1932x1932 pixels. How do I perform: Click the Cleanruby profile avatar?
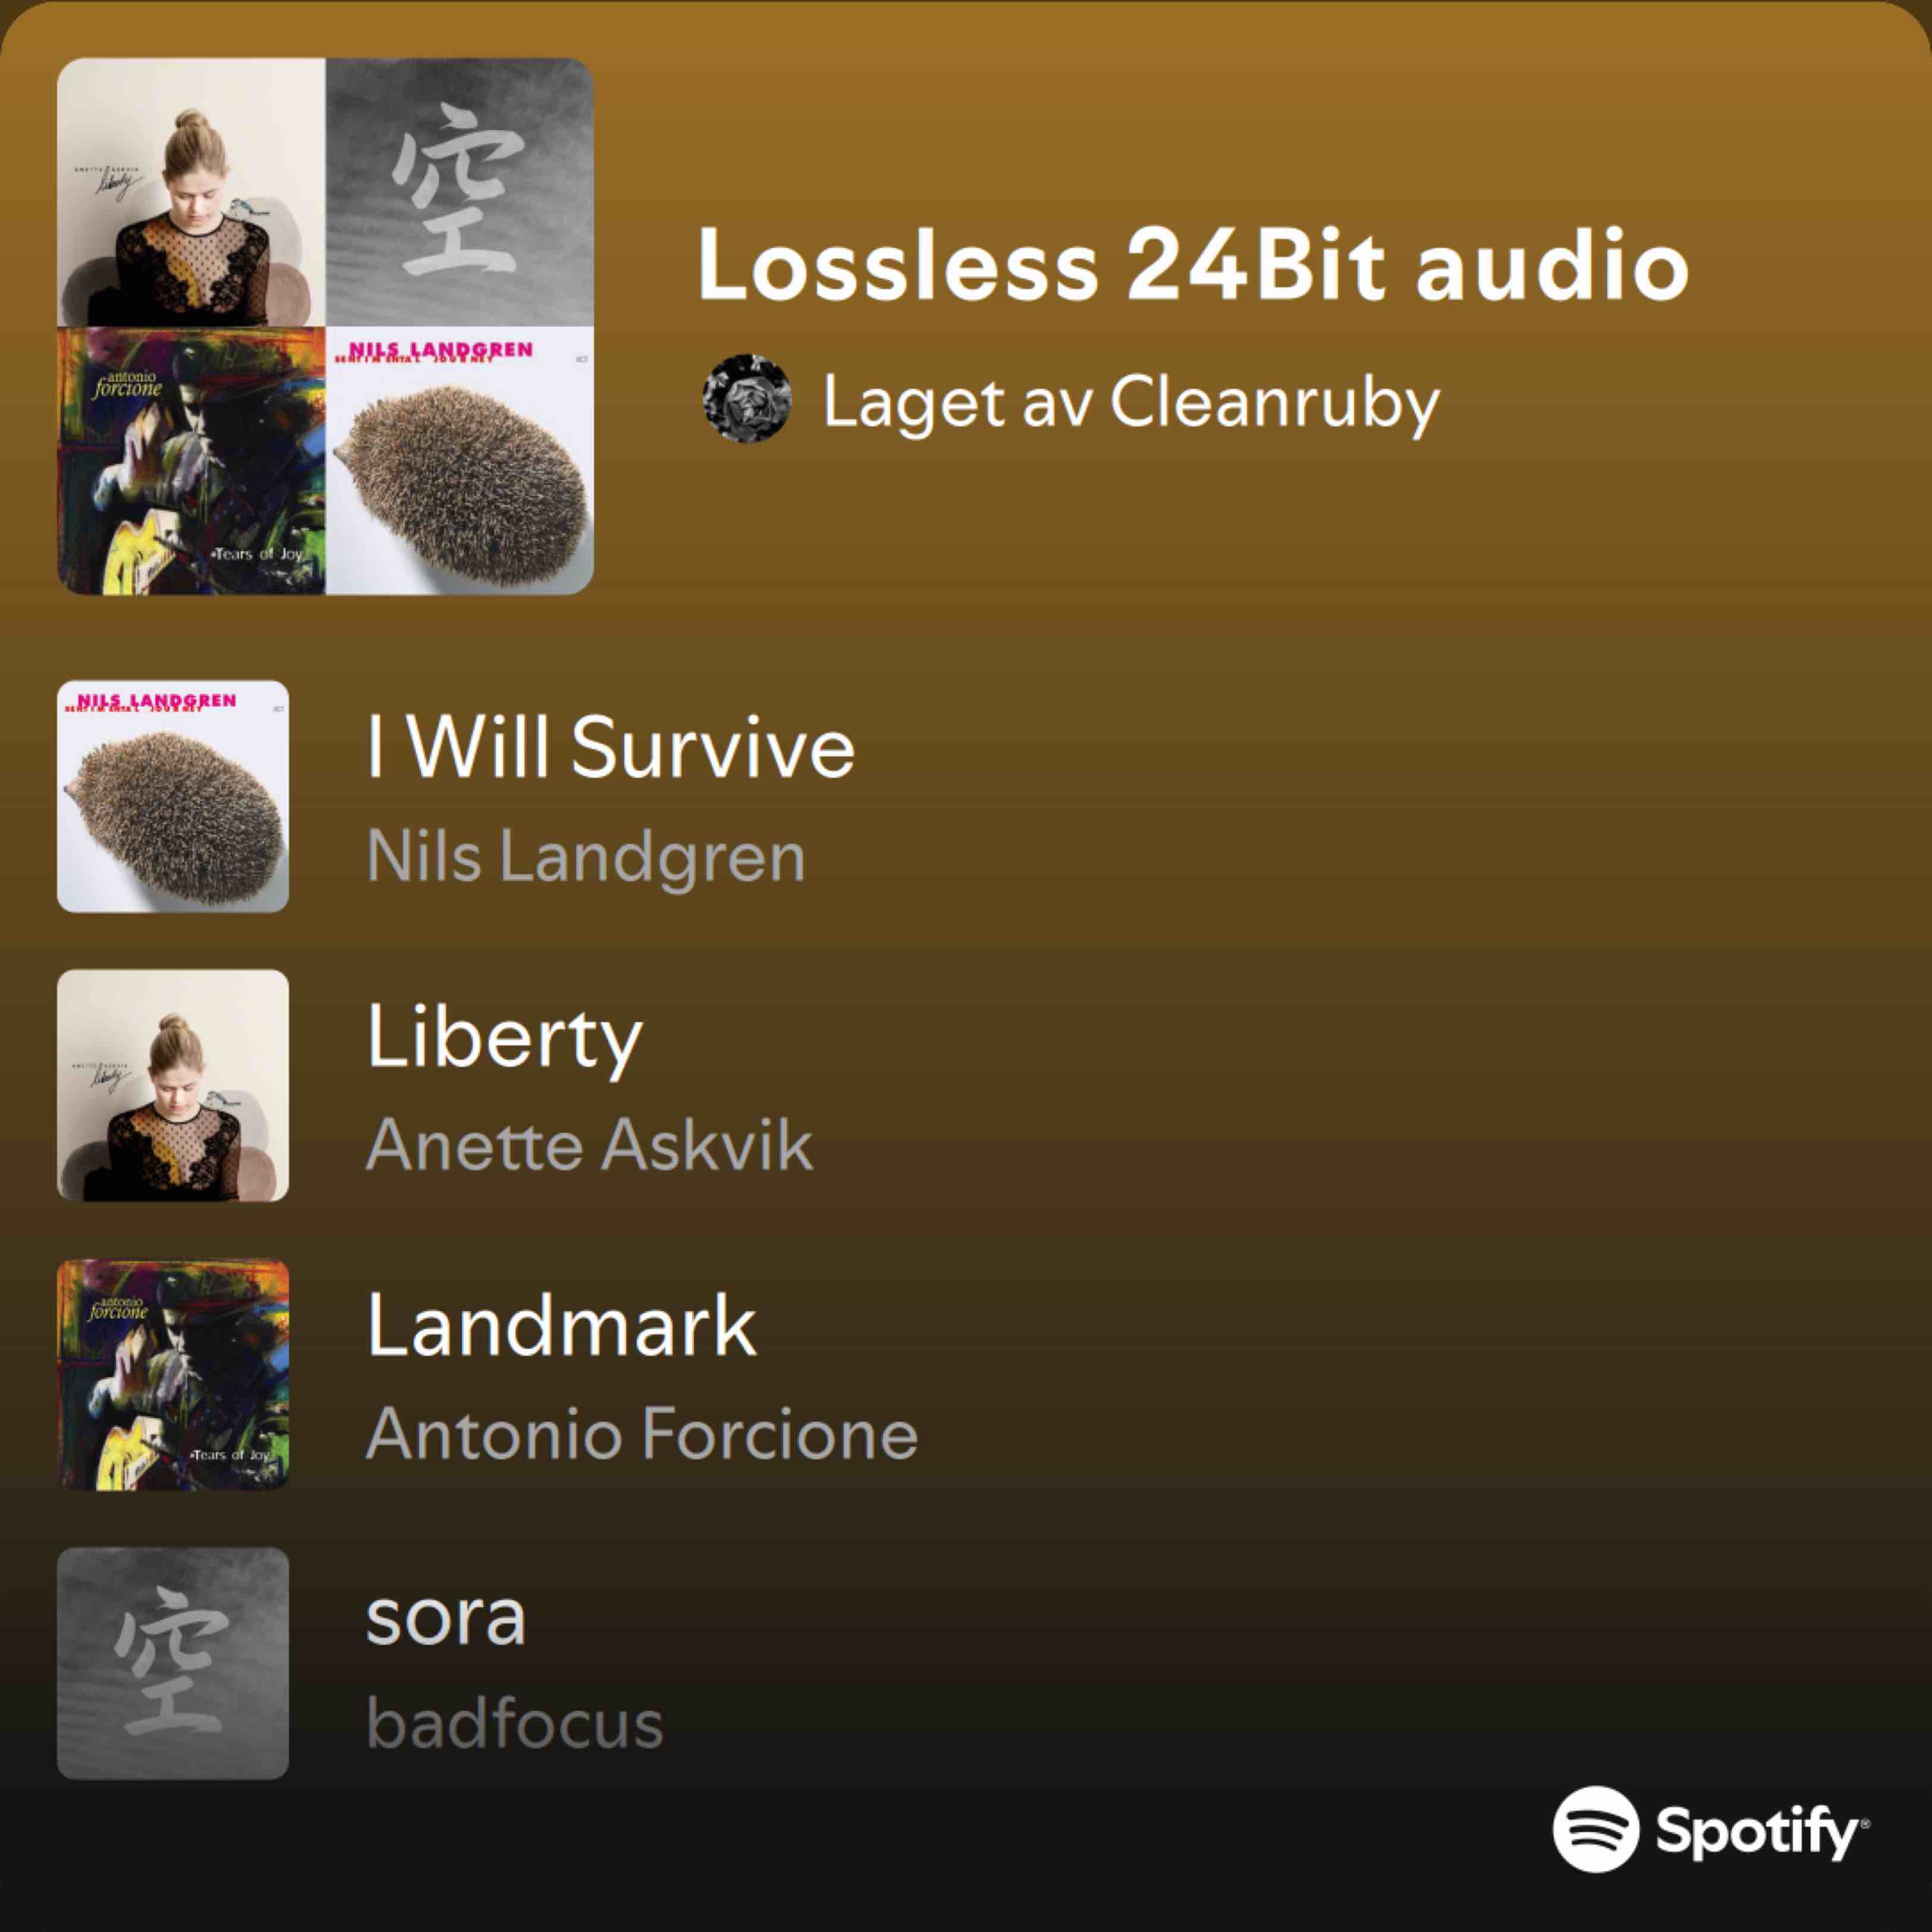747,398
